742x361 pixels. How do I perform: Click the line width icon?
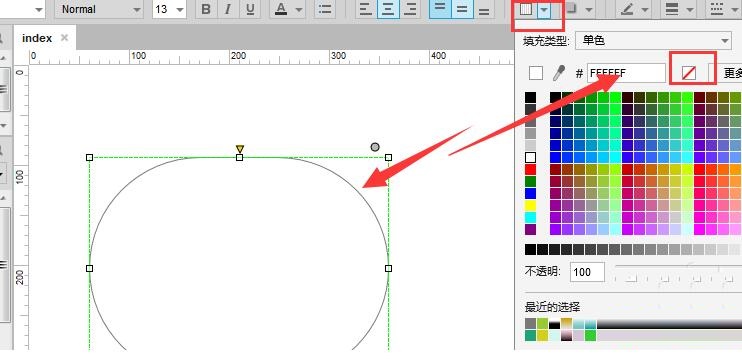pyautogui.click(x=671, y=9)
